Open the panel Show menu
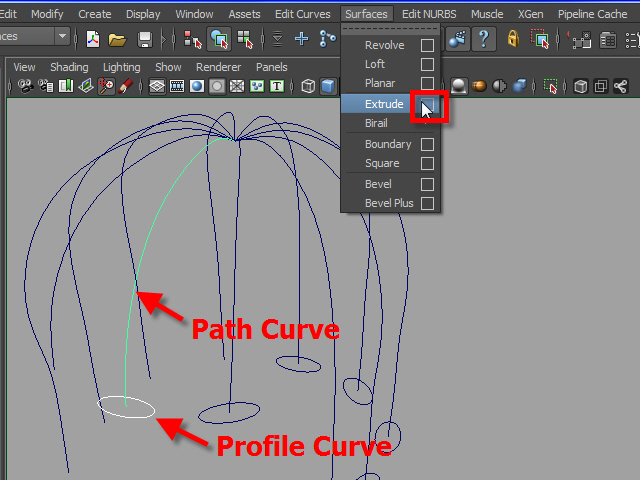Viewport: 640px width, 480px height. (168, 67)
